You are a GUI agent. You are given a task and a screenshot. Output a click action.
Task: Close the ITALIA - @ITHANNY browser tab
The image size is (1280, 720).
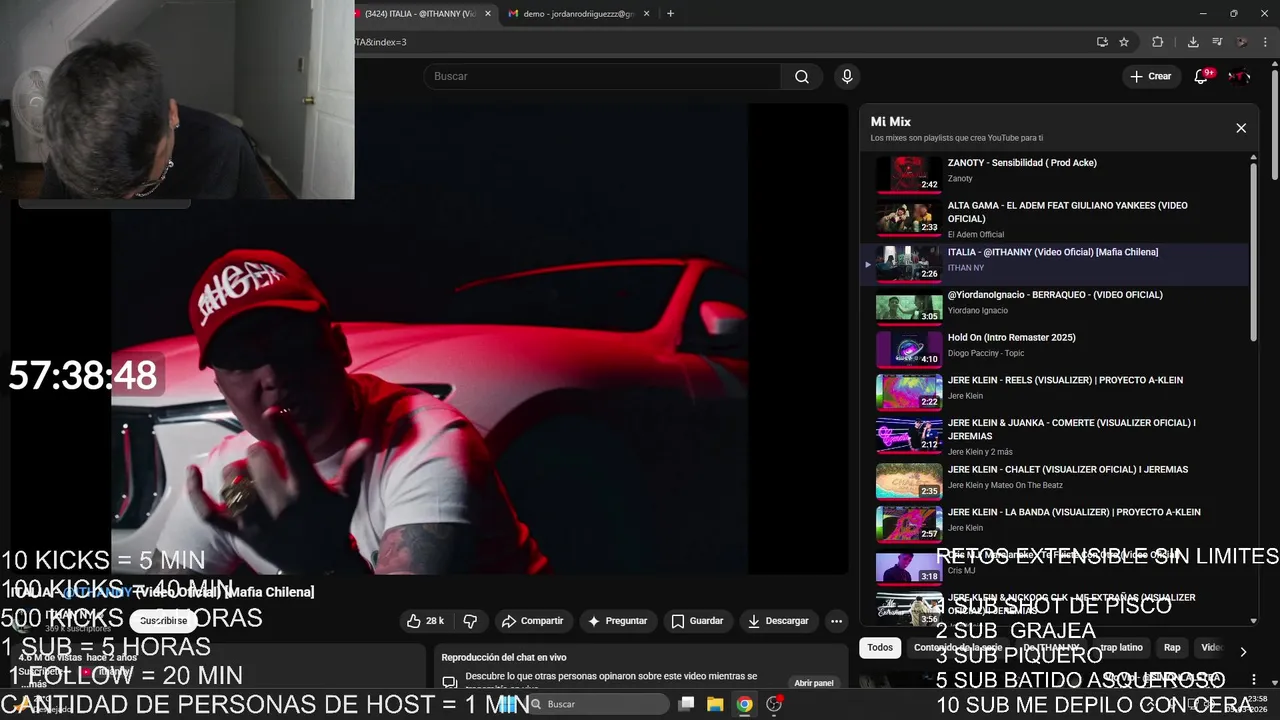click(488, 14)
